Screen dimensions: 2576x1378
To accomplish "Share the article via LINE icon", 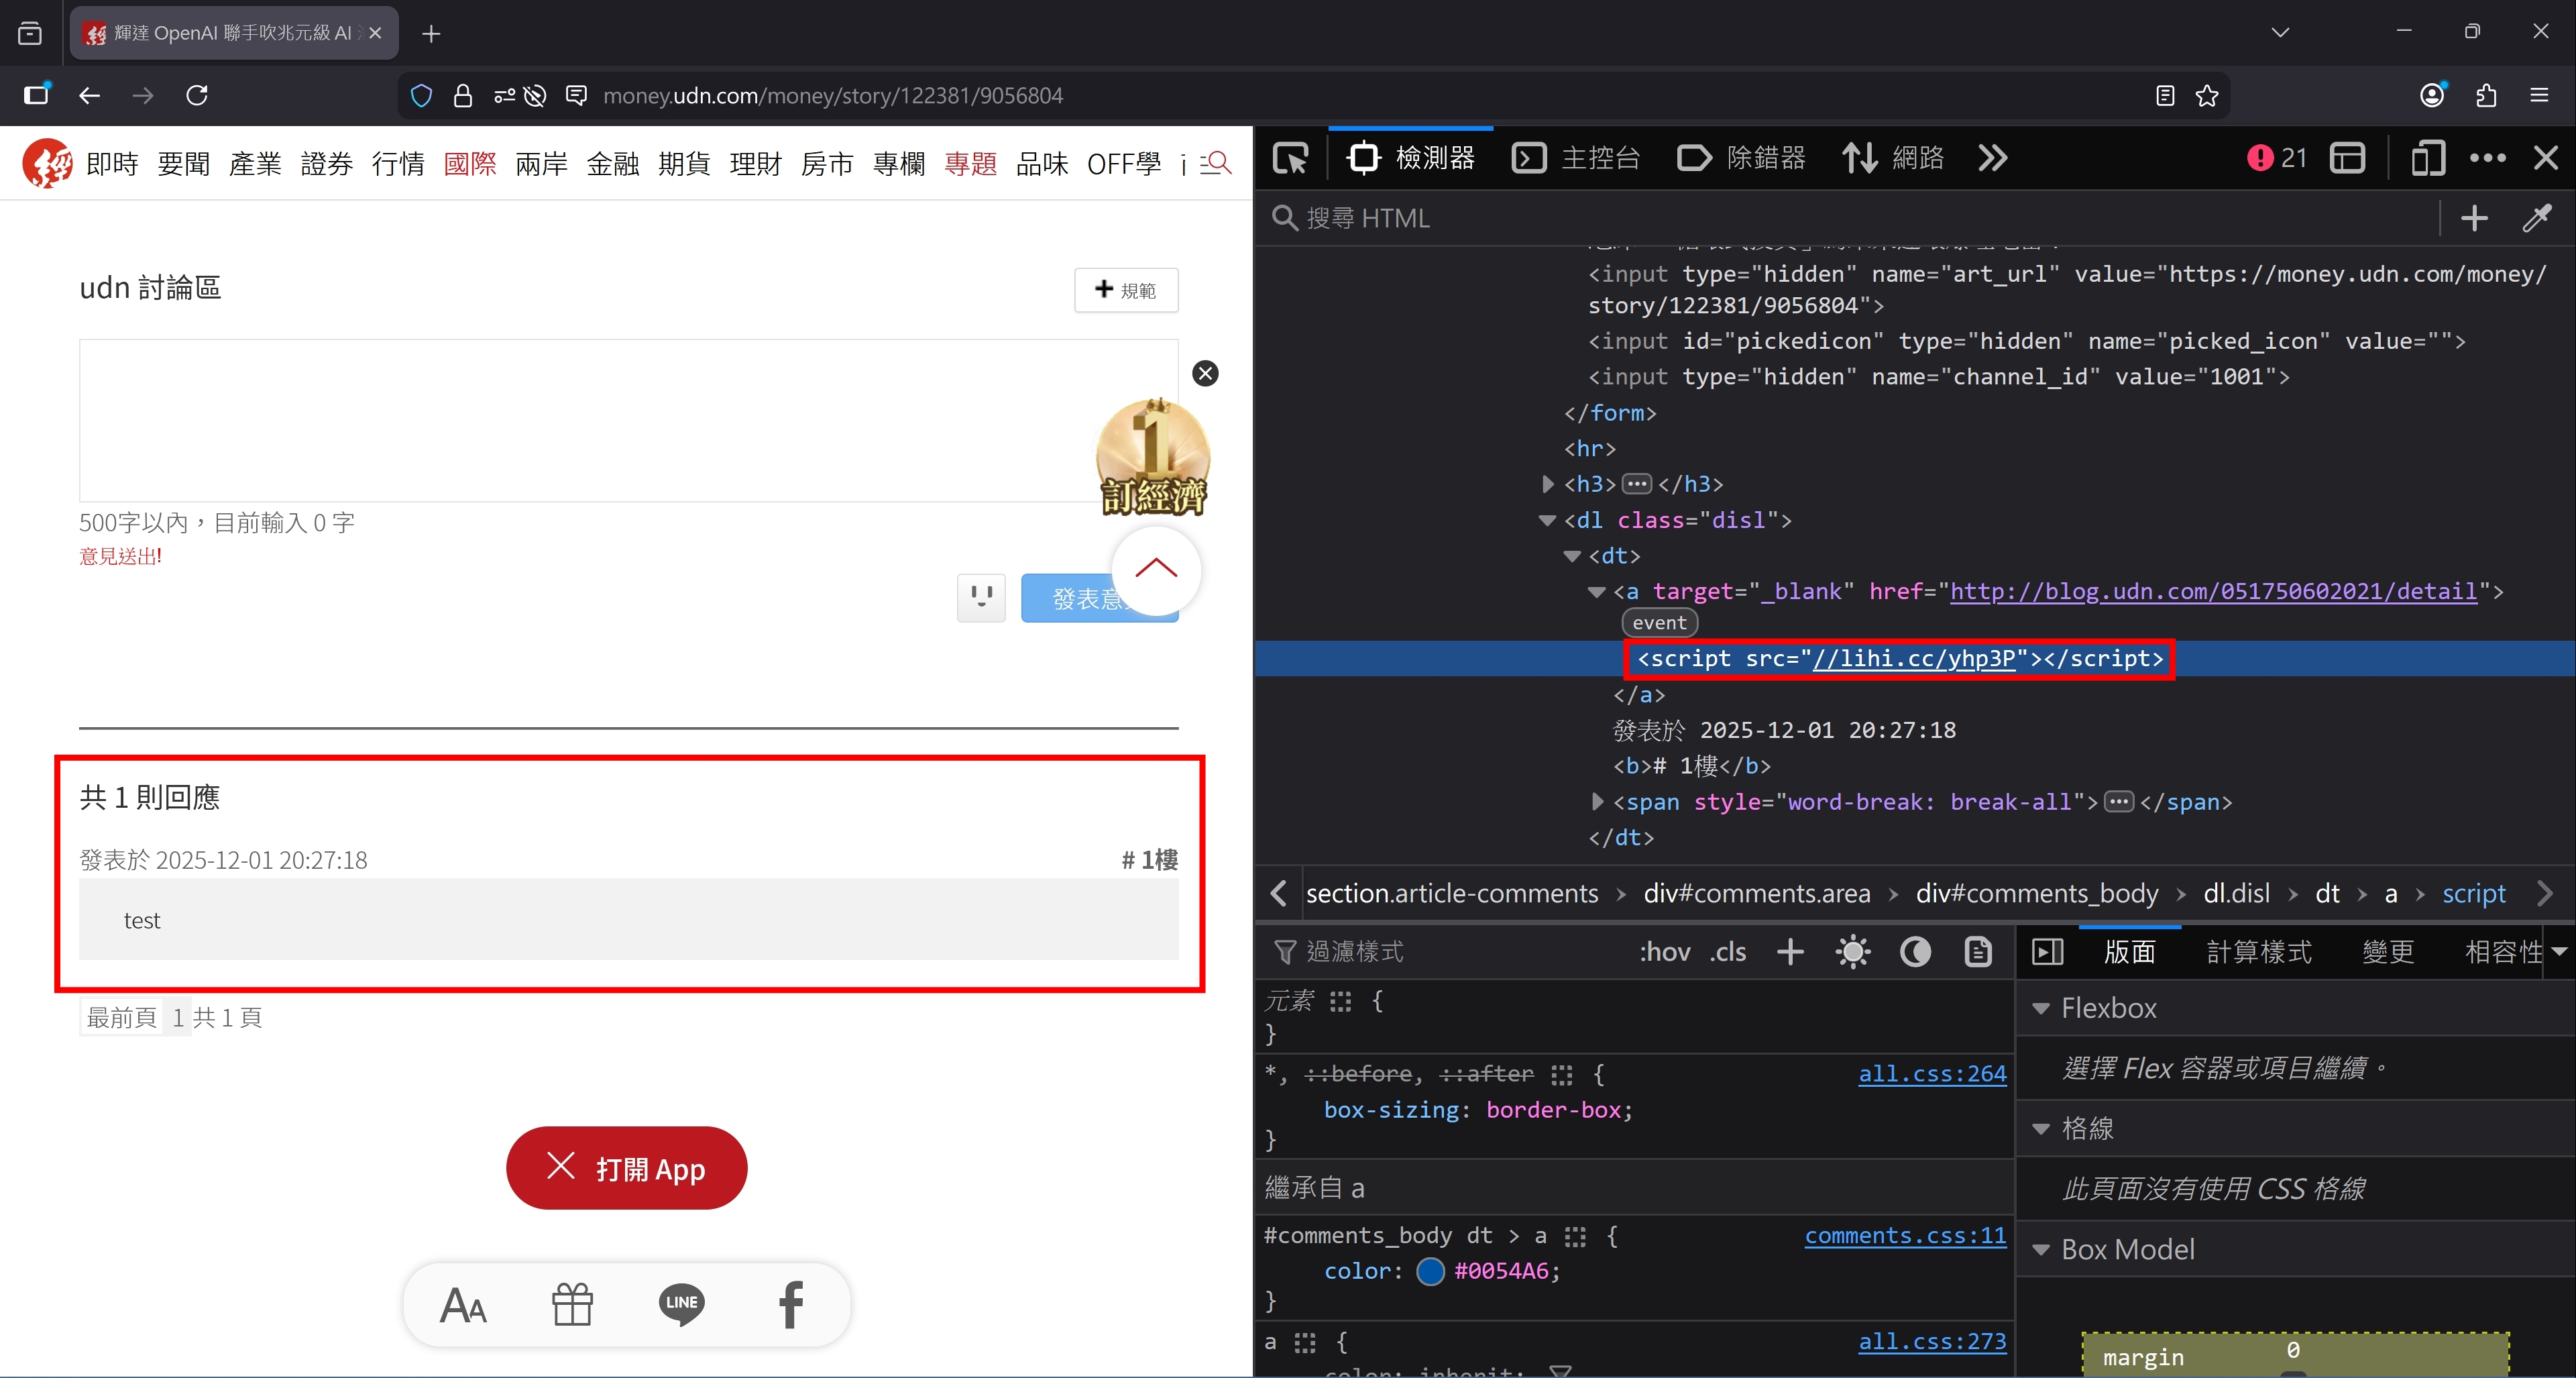I will tap(682, 1305).
